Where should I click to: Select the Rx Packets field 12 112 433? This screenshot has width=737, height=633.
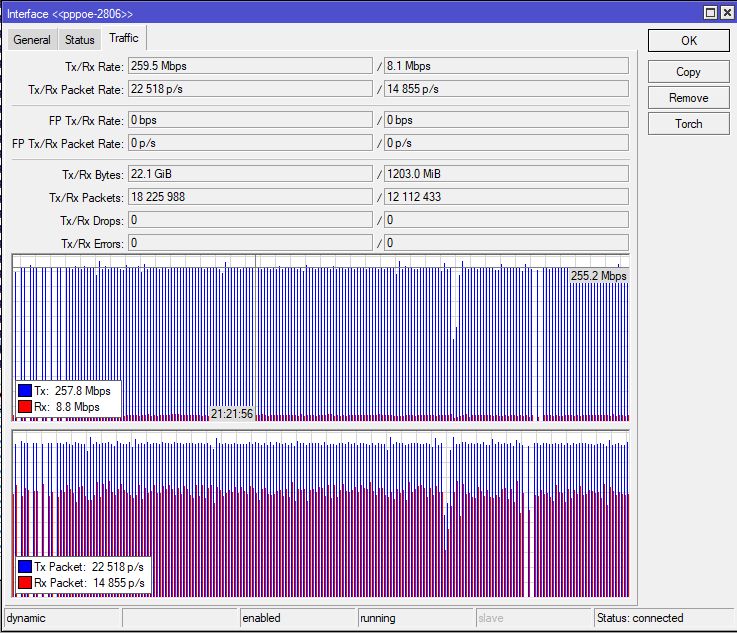click(x=506, y=197)
